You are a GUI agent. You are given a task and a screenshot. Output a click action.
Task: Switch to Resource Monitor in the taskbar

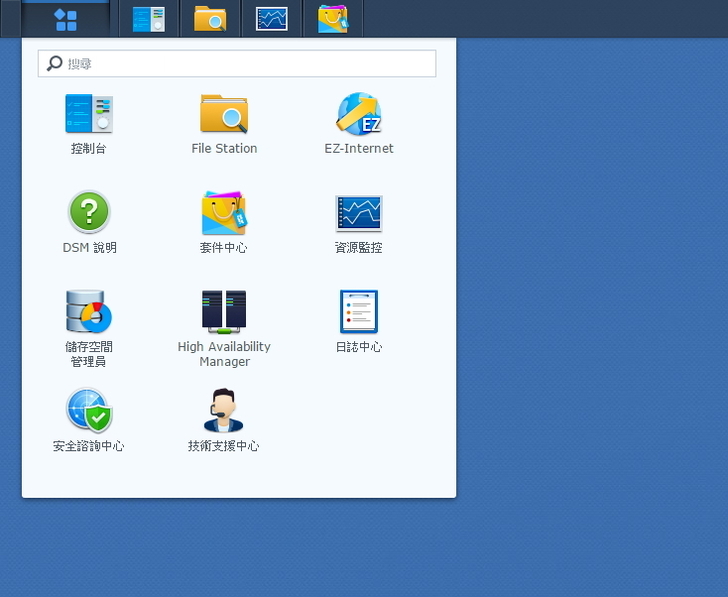click(x=272, y=19)
